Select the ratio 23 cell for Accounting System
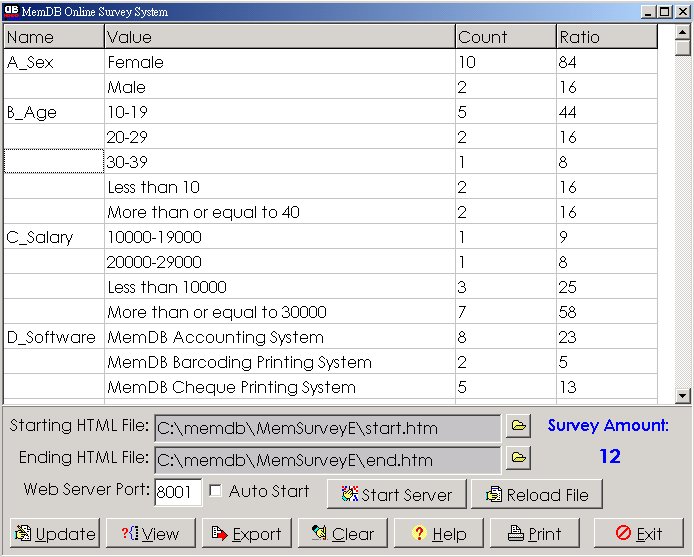694x557 pixels. click(607, 337)
